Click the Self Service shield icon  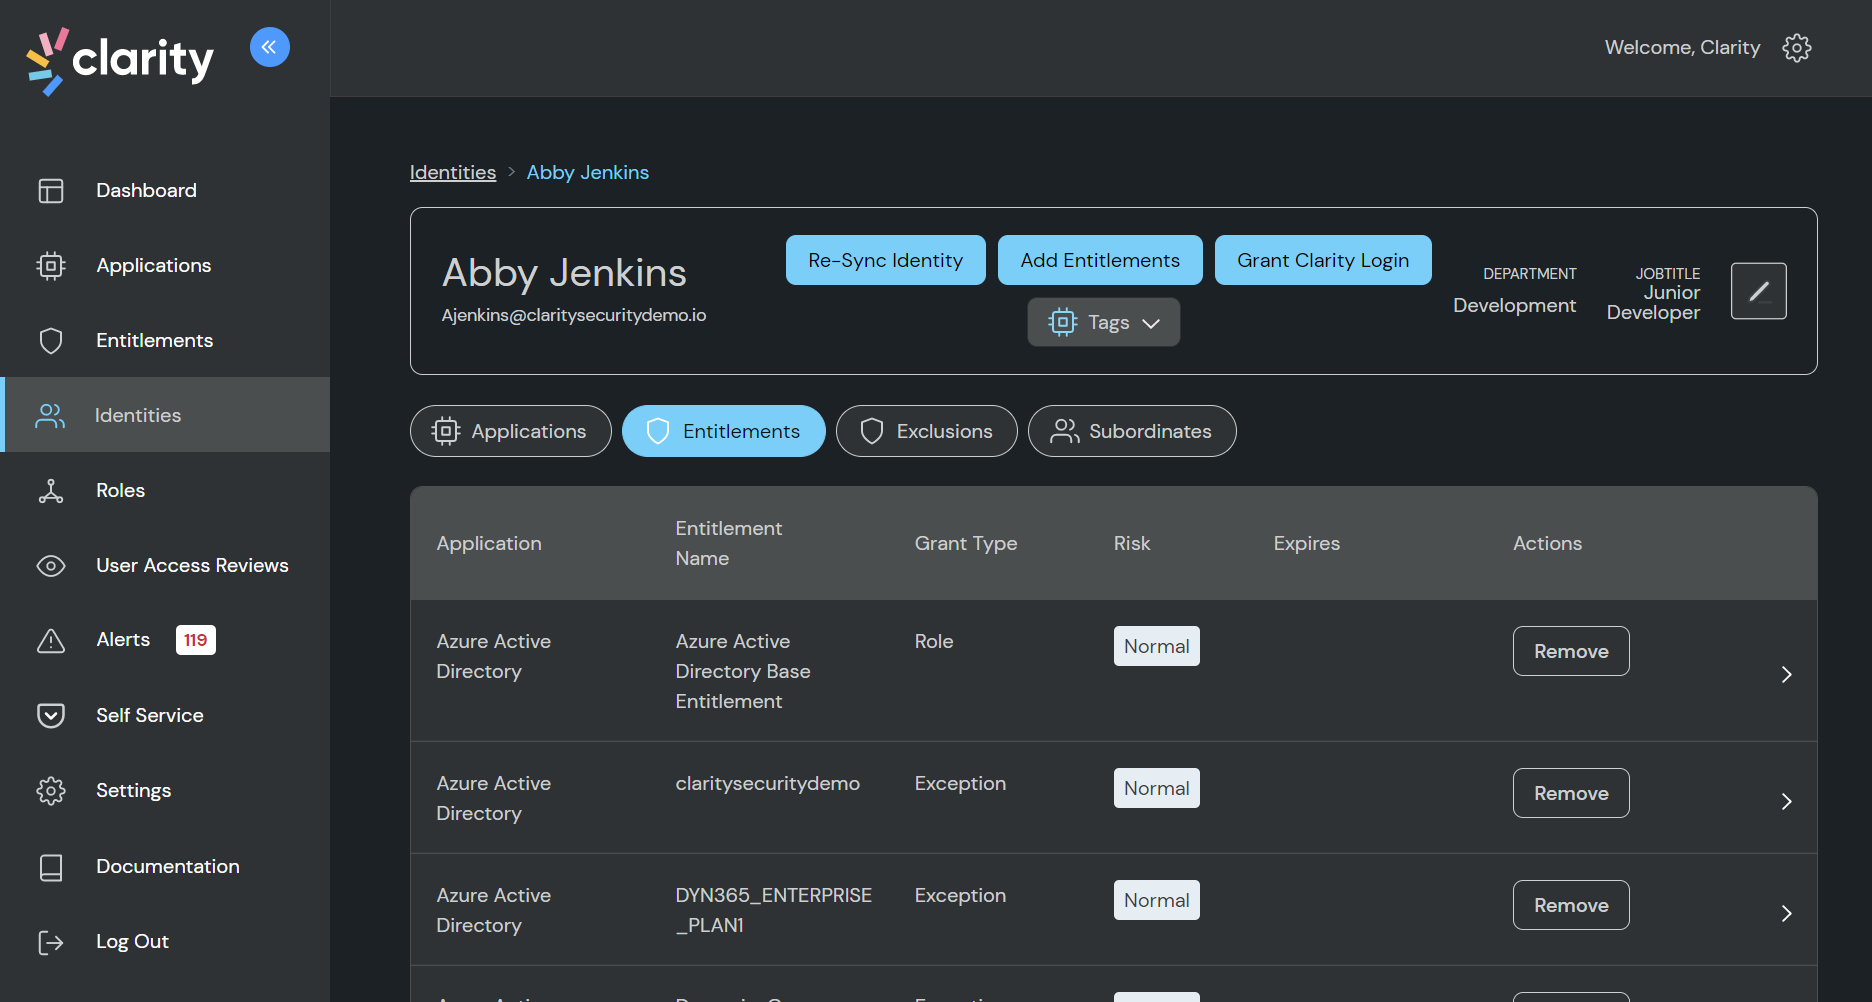pos(50,715)
